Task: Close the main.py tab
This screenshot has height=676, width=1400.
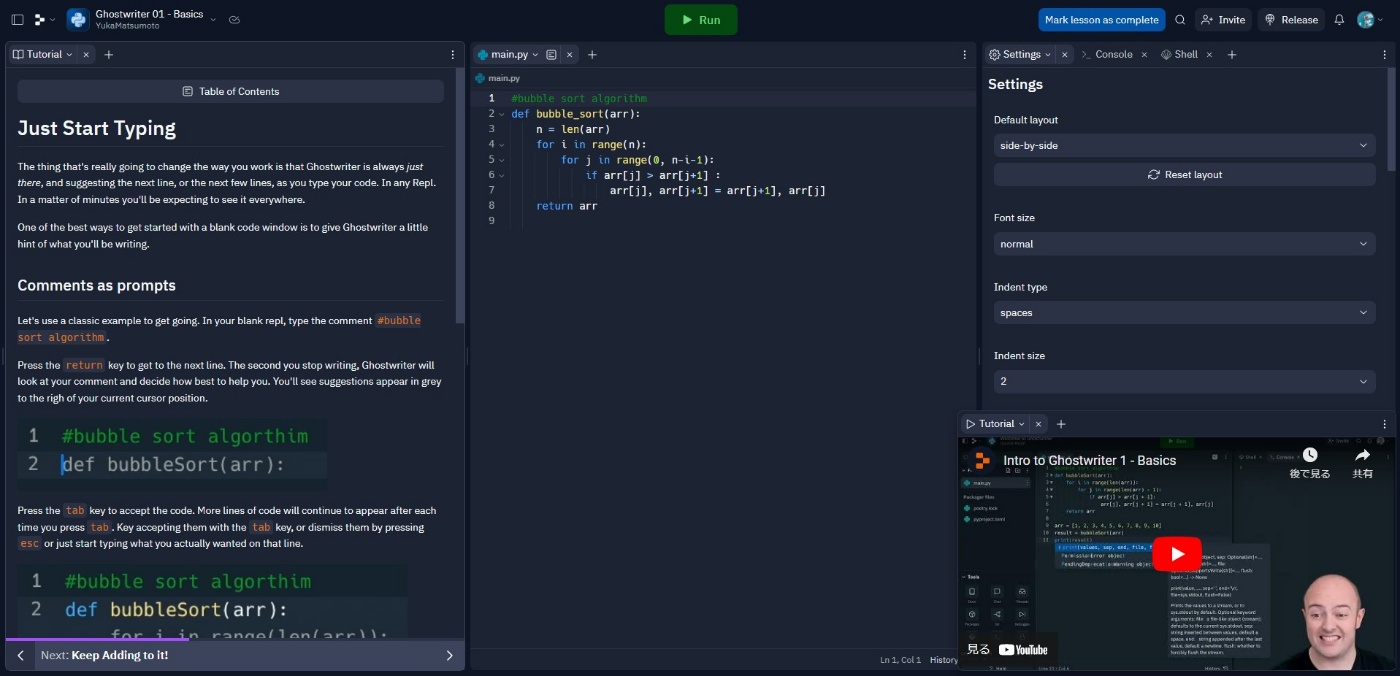Action: 569,54
